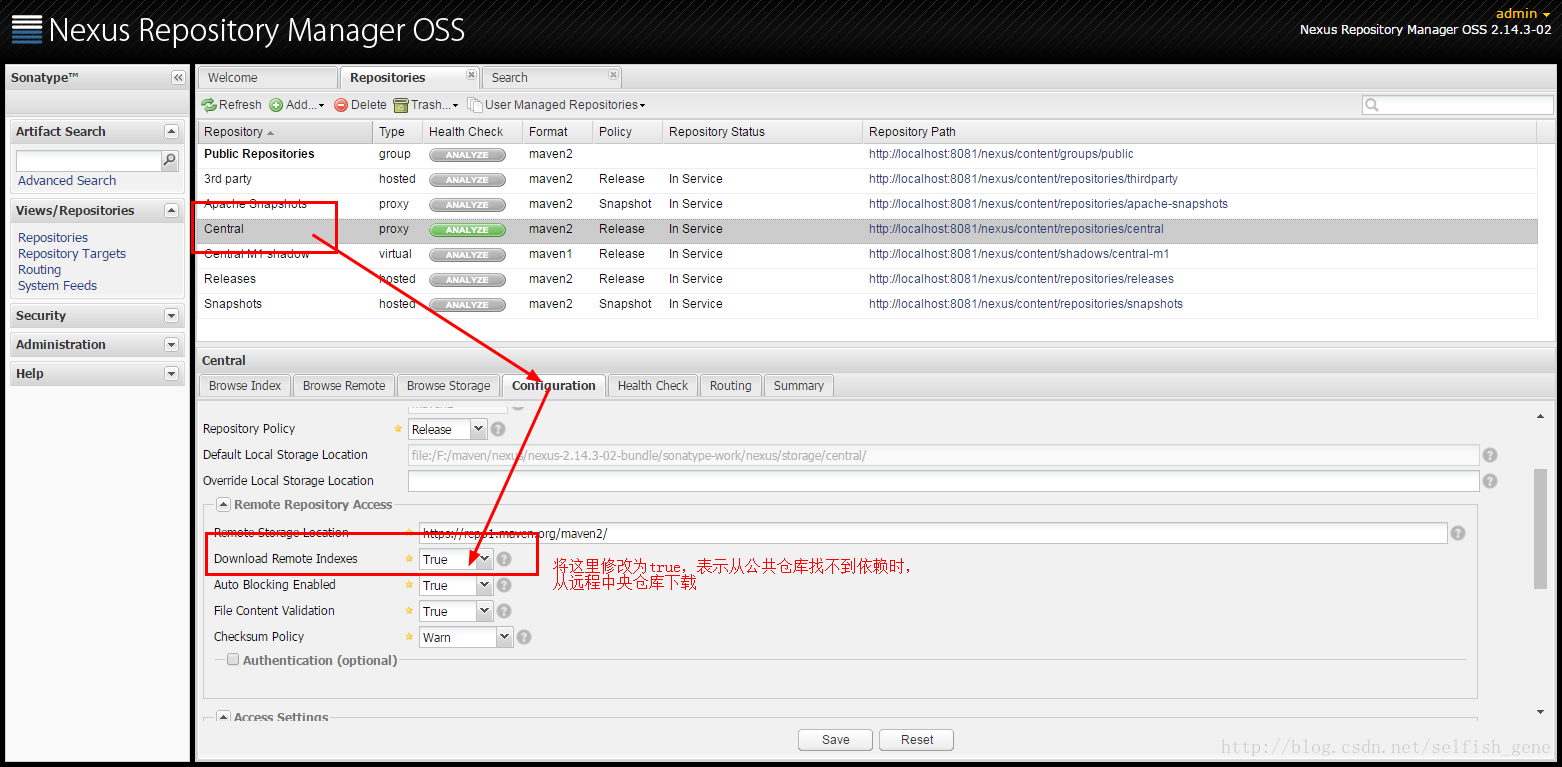
Task: Click the Save button
Action: pyautogui.click(x=836, y=740)
